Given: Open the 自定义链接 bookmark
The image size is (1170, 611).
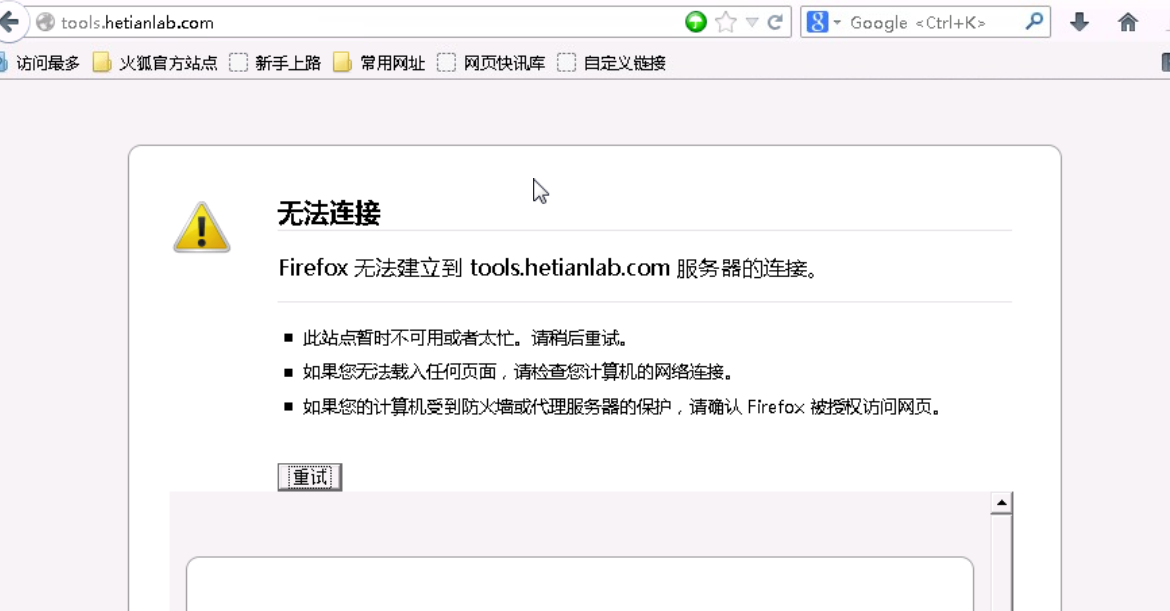Looking at the screenshot, I should (x=612, y=63).
